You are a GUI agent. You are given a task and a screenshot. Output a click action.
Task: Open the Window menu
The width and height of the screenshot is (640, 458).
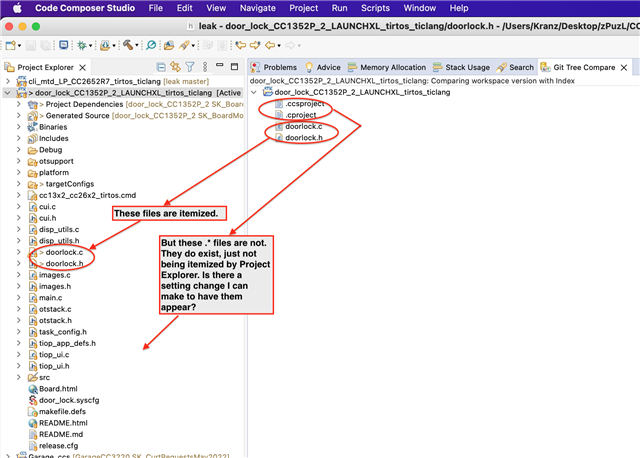tap(420, 8)
